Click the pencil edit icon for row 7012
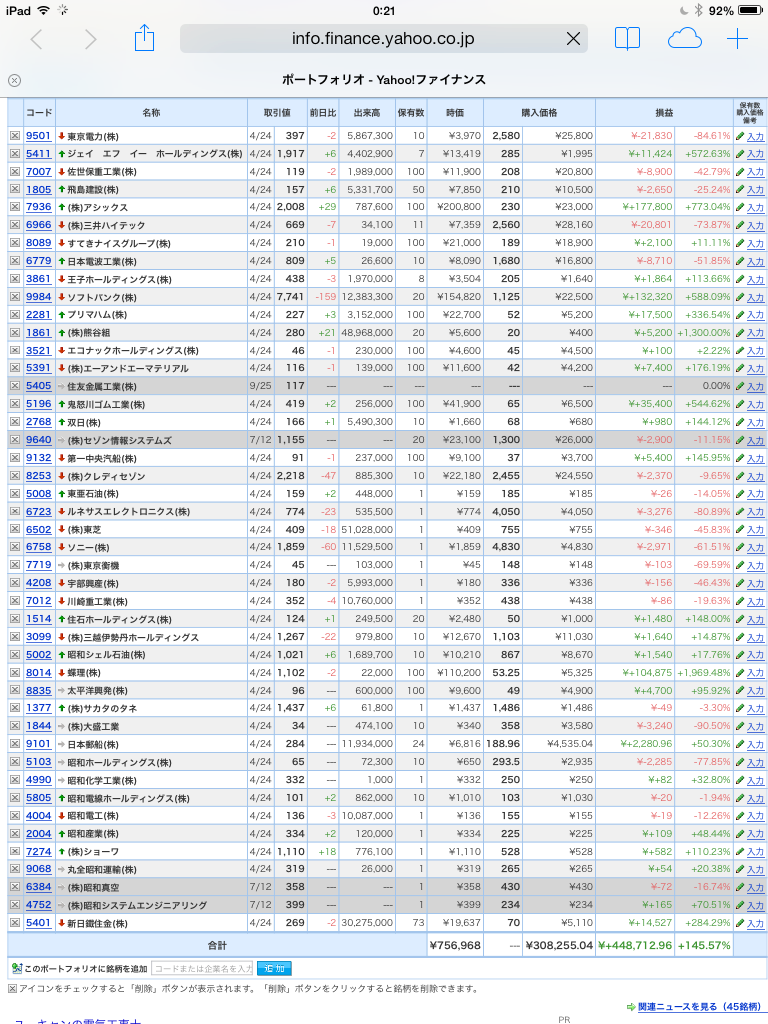The image size is (768, 1024). (x=740, y=601)
